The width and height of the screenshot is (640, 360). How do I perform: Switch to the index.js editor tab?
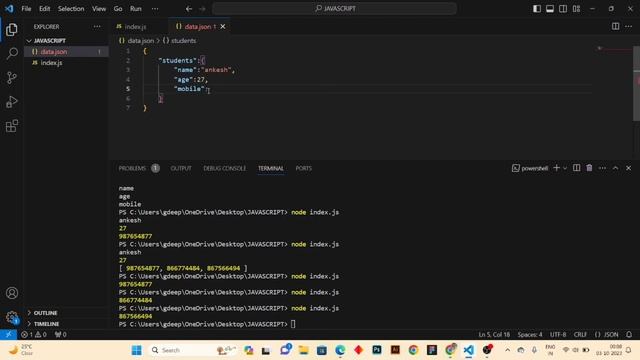(135, 27)
